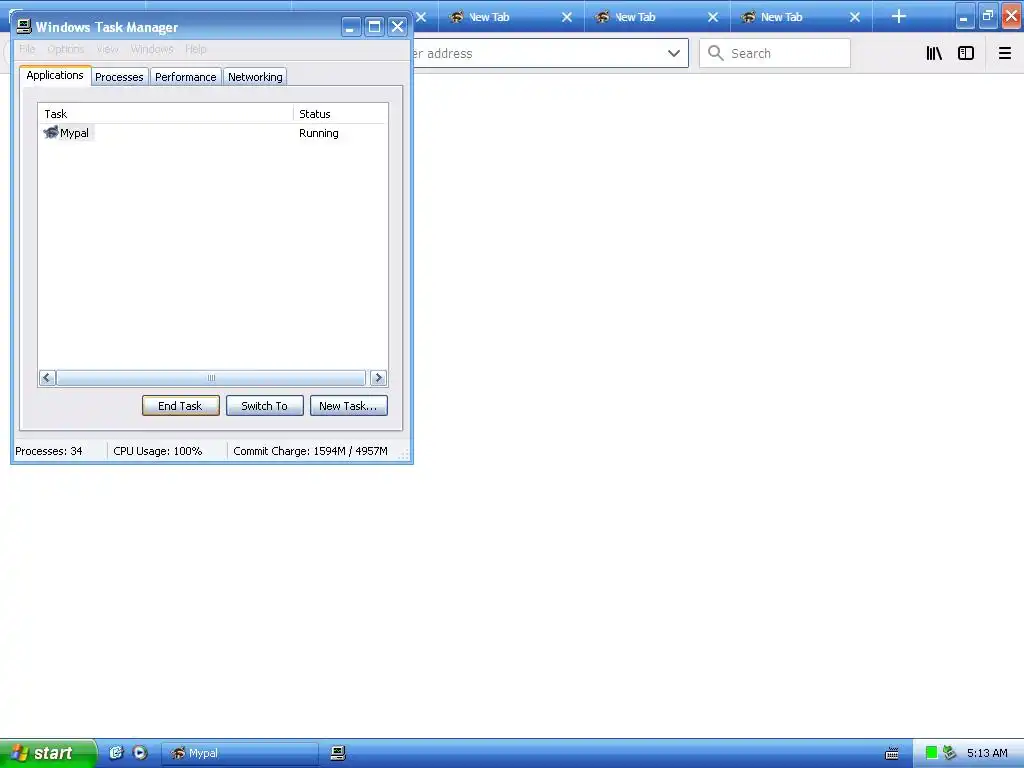Expand the address bar history dropdown

point(674,54)
